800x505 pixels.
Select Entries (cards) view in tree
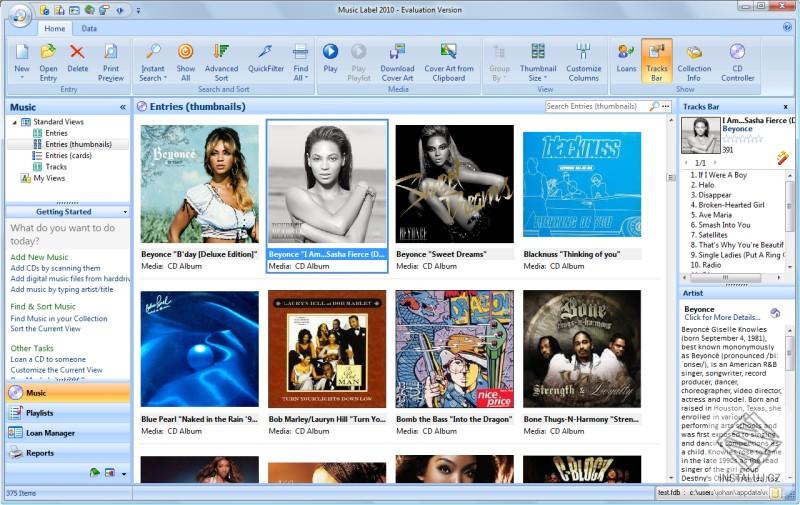pyautogui.click(x=68, y=155)
